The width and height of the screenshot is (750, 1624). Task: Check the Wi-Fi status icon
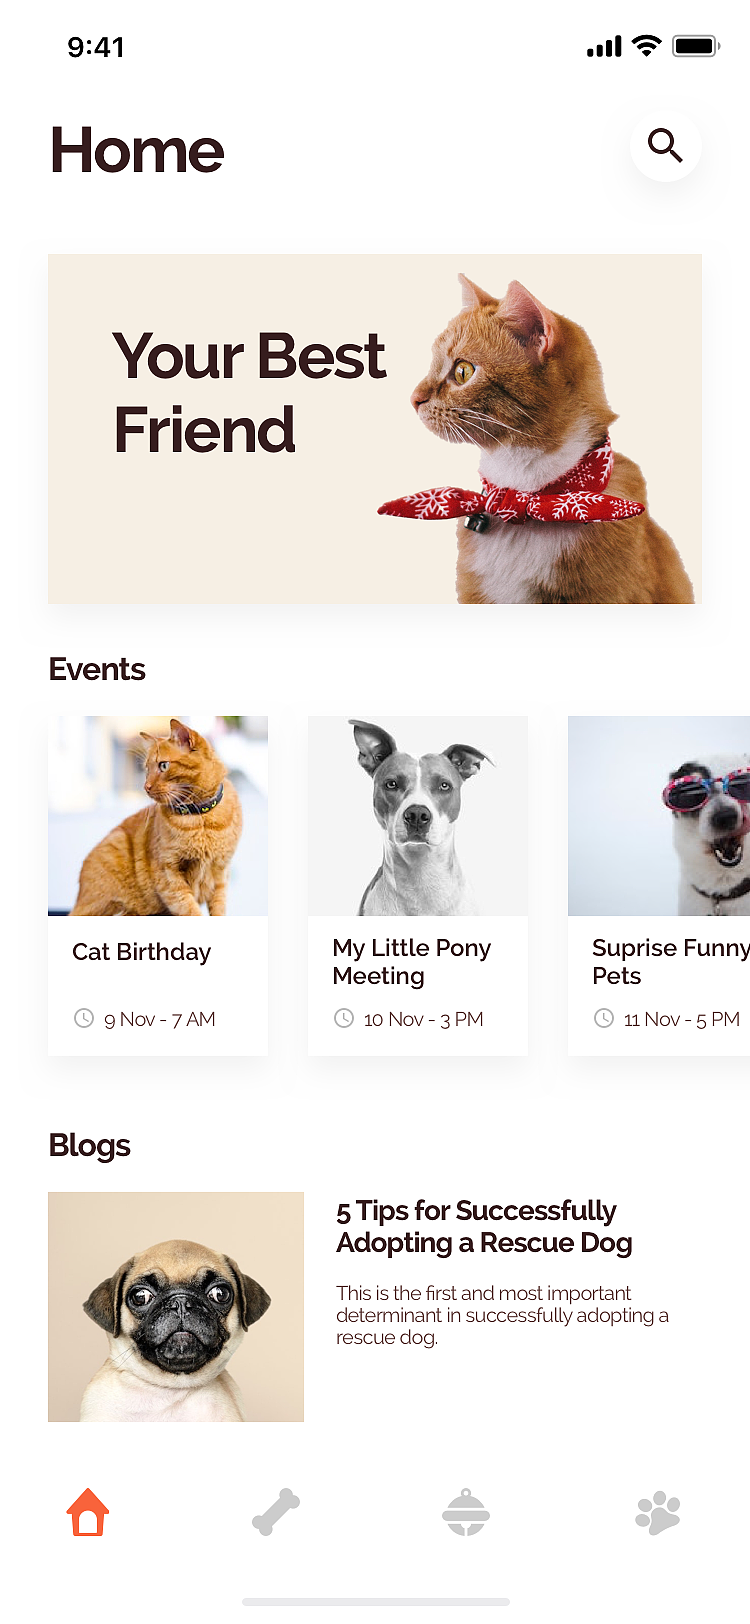click(647, 46)
